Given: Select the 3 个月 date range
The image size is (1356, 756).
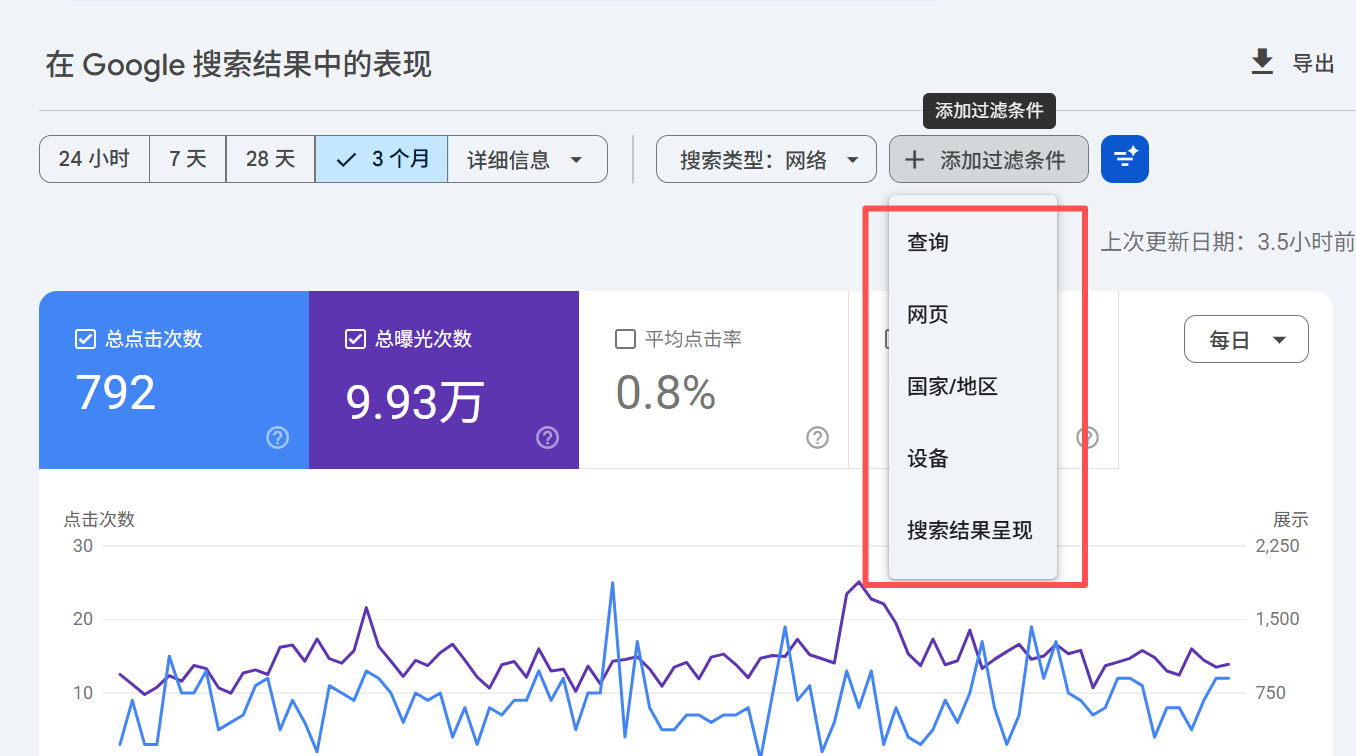Looking at the screenshot, I should 381,159.
